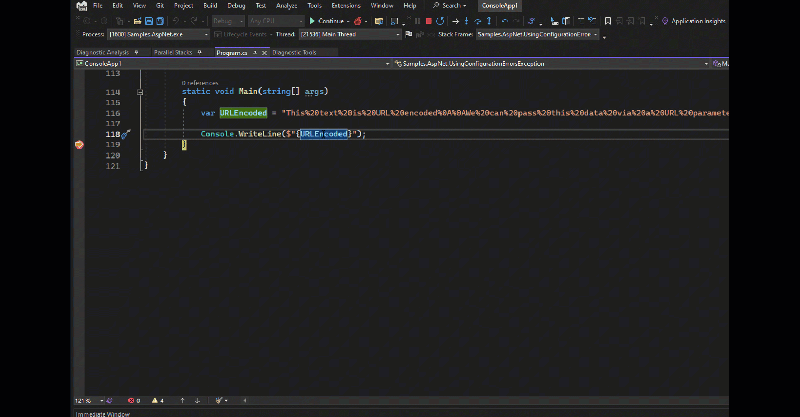Open the Edit menu
Image resolution: width=800 pixels, height=417 pixels.
coord(118,6)
